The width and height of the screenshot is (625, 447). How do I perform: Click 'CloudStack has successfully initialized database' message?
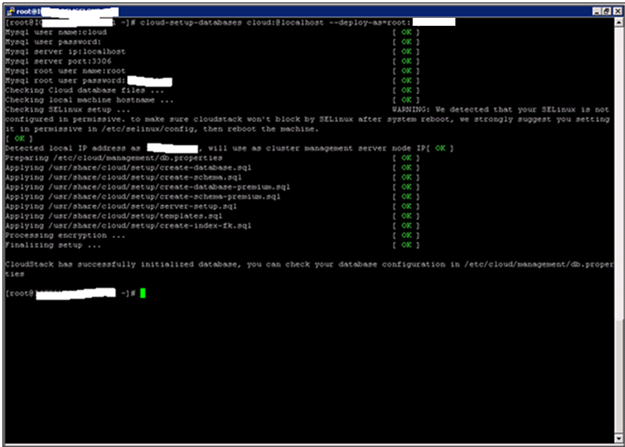(x=123, y=264)
